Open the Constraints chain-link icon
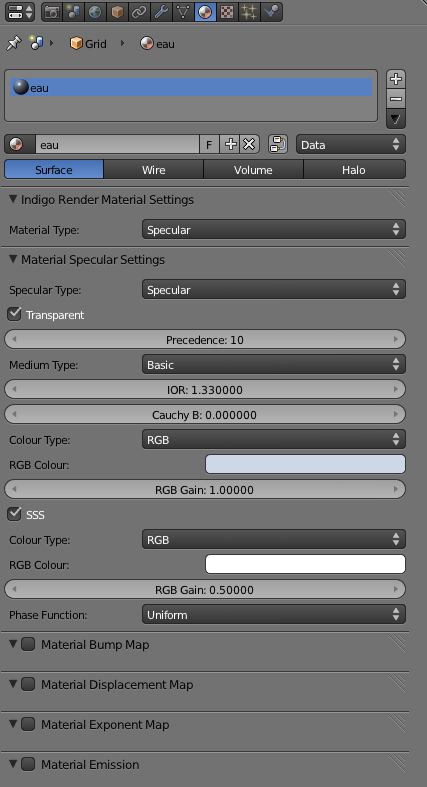The height and width of the screenshot is (787, 427). tap(139, 12)
